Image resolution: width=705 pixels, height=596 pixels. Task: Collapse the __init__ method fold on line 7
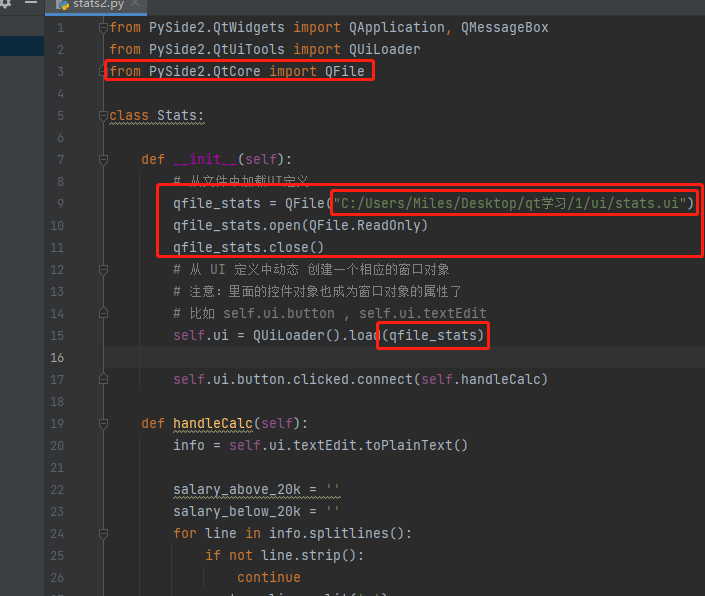click(x=103, y=160)
